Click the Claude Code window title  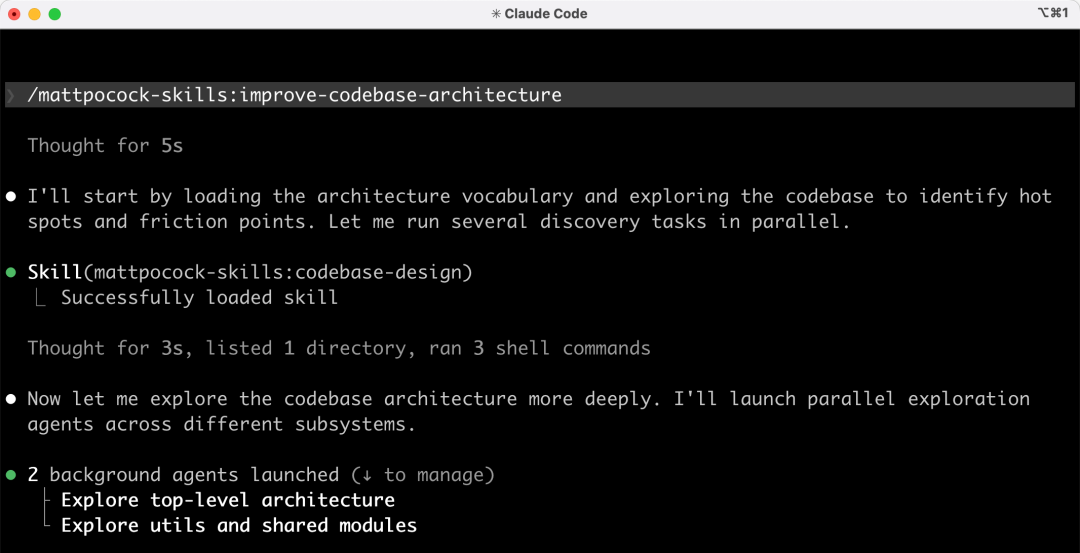click(539, 14)
